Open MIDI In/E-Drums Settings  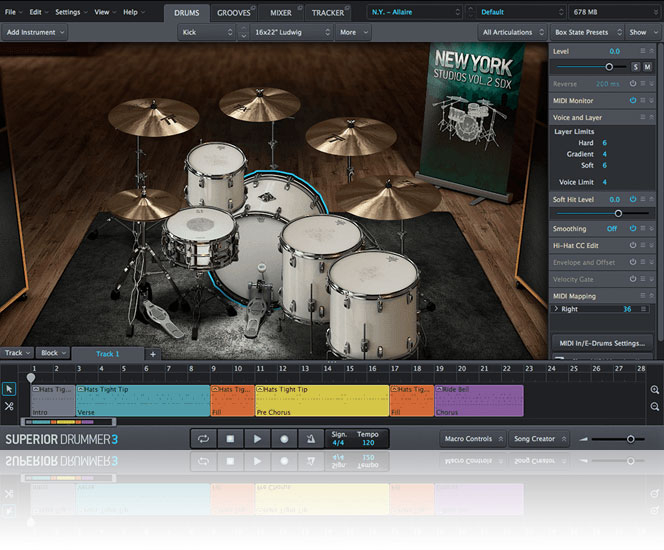(600, 343)
